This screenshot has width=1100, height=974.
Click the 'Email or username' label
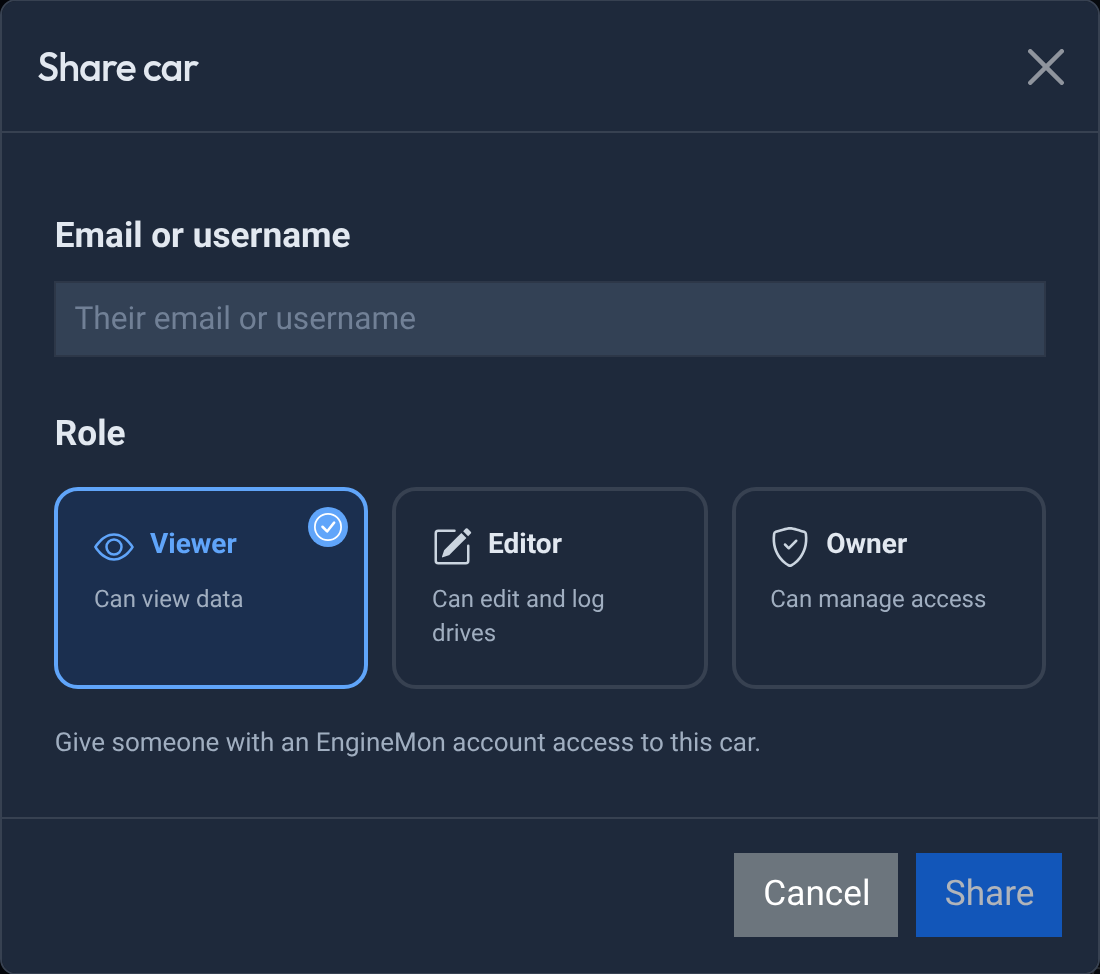[203, 235]
